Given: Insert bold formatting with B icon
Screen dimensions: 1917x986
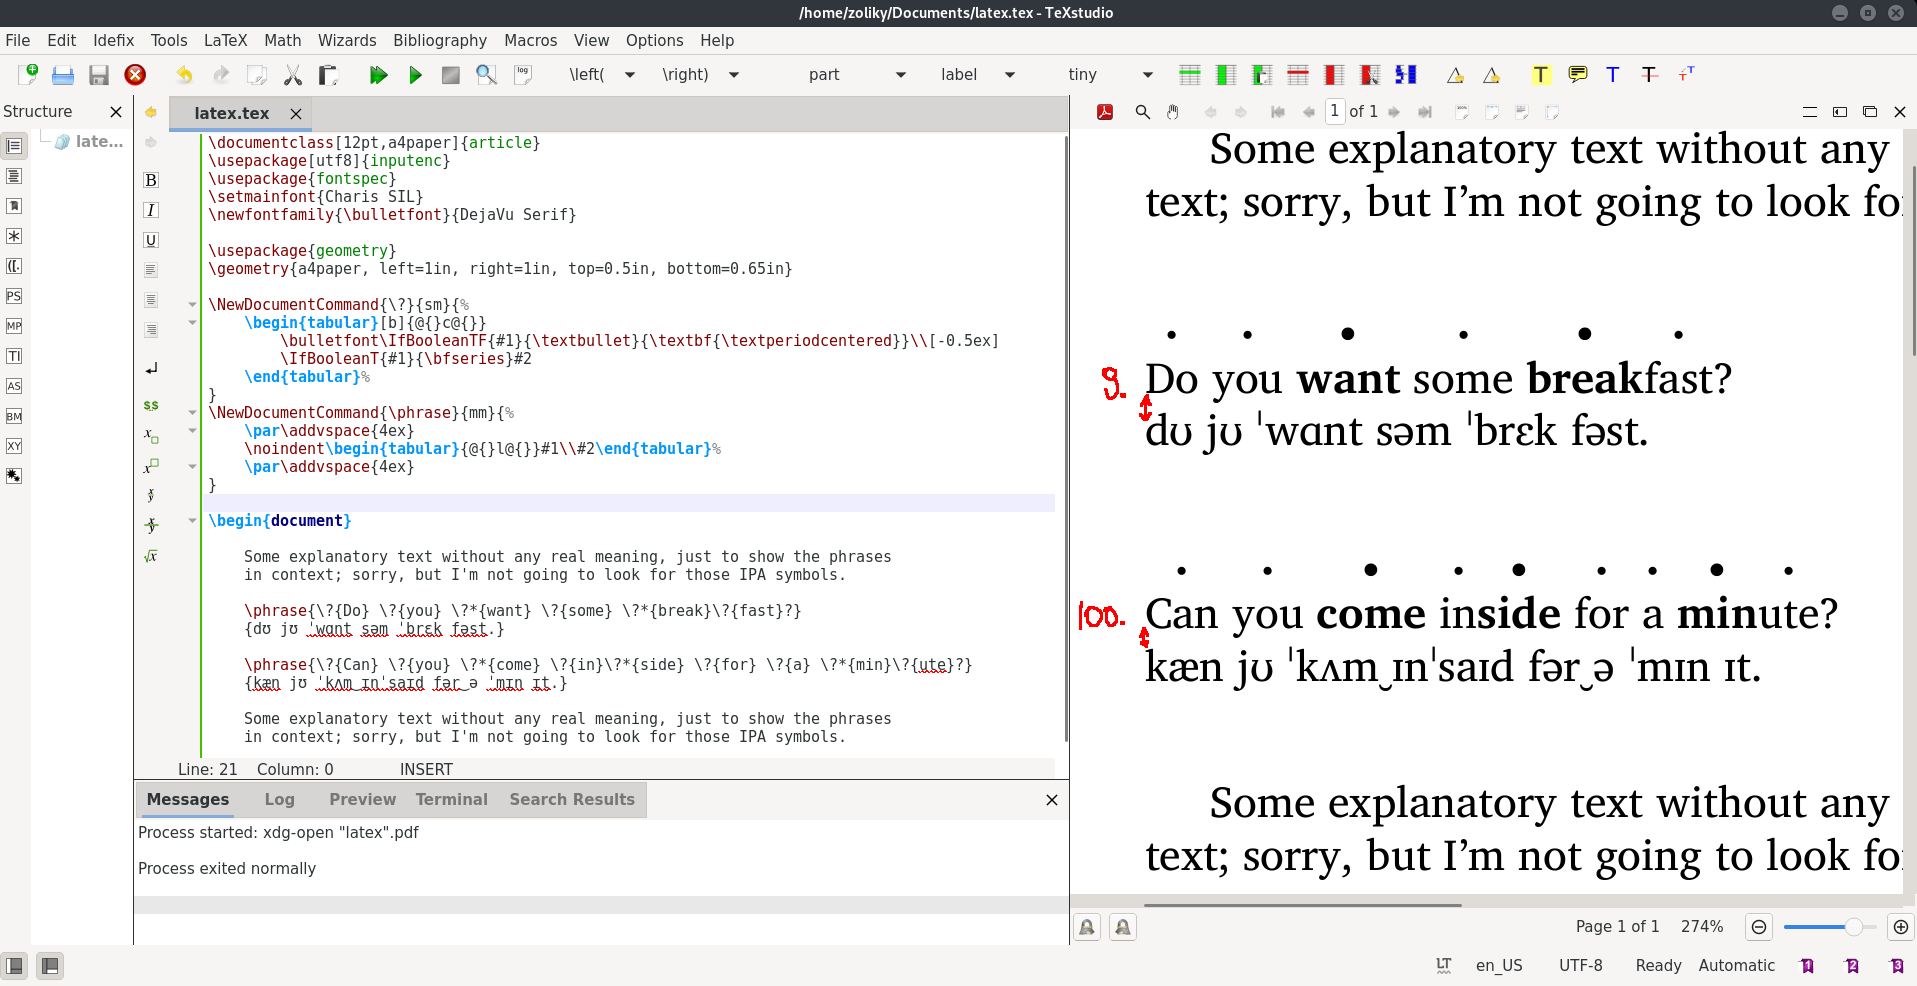Looking at the screenshot, I should point(151,180).
